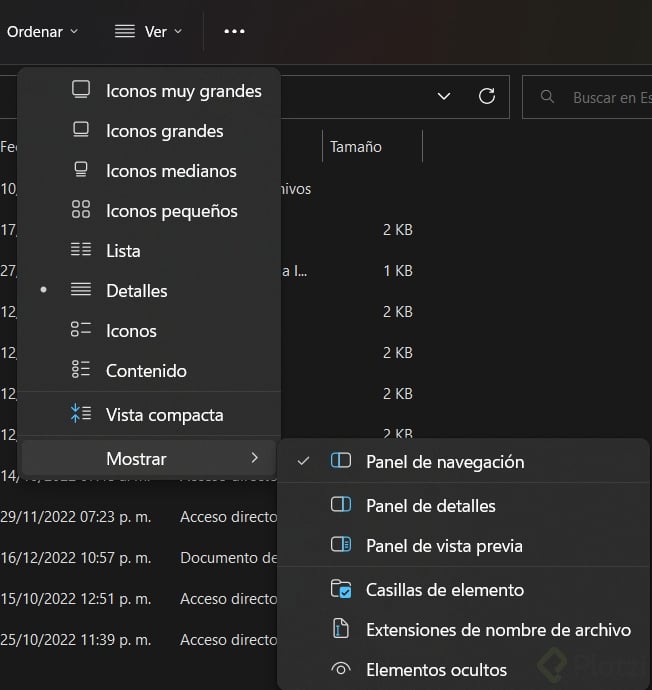The image size is (652, 690).
Task: Enable Vista compacta menu entry
Action: (164, 414)
